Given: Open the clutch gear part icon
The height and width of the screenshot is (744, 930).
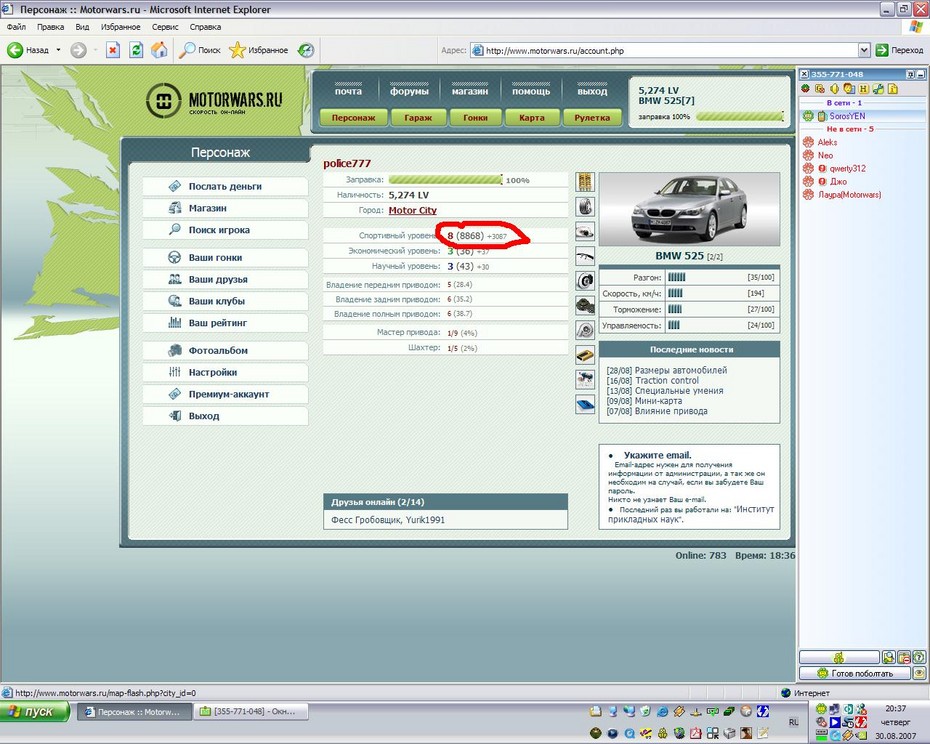Looking at the screenshot, I should (585, 306).
